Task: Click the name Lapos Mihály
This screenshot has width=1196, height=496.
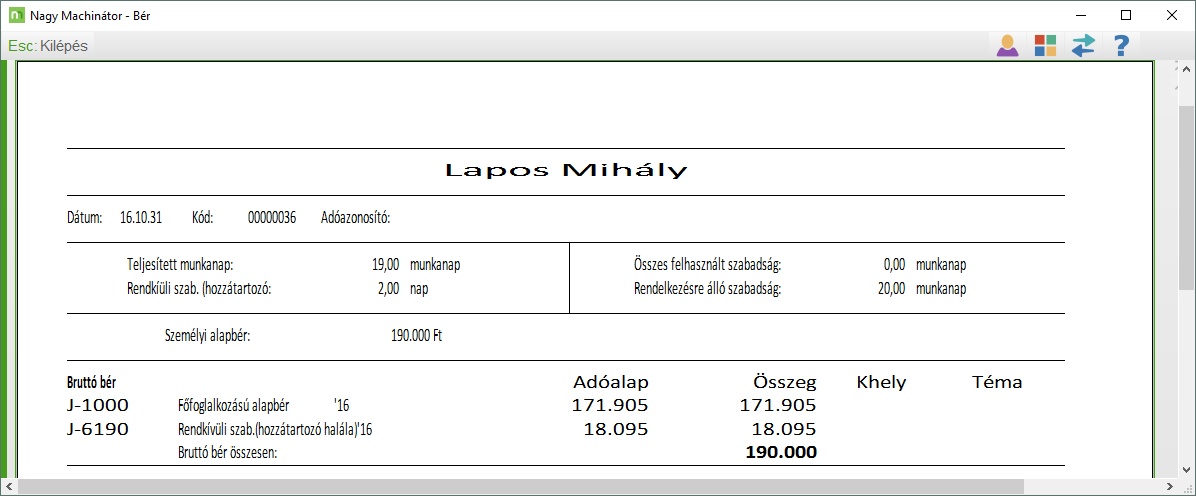Action: 565,170
